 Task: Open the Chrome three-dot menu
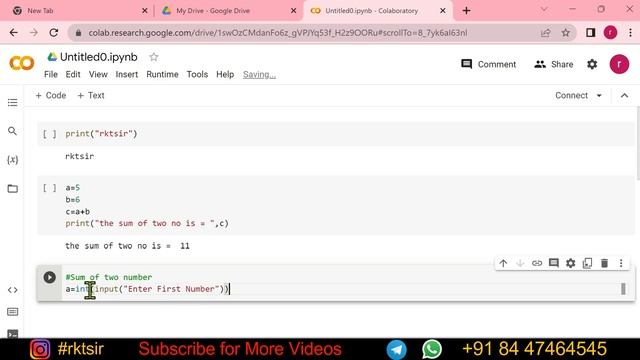pyautogui.click(x=630, y=33)
